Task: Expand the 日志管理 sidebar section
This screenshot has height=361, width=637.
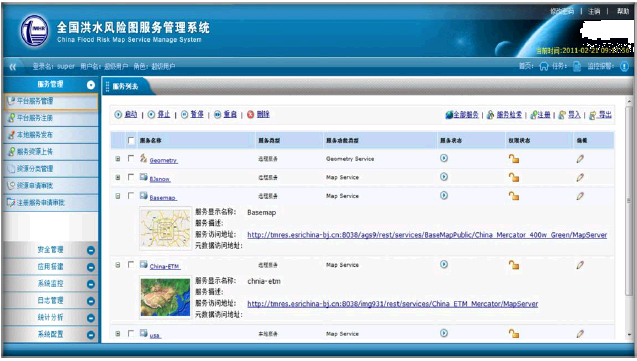Action: click(x=91, y=301)
